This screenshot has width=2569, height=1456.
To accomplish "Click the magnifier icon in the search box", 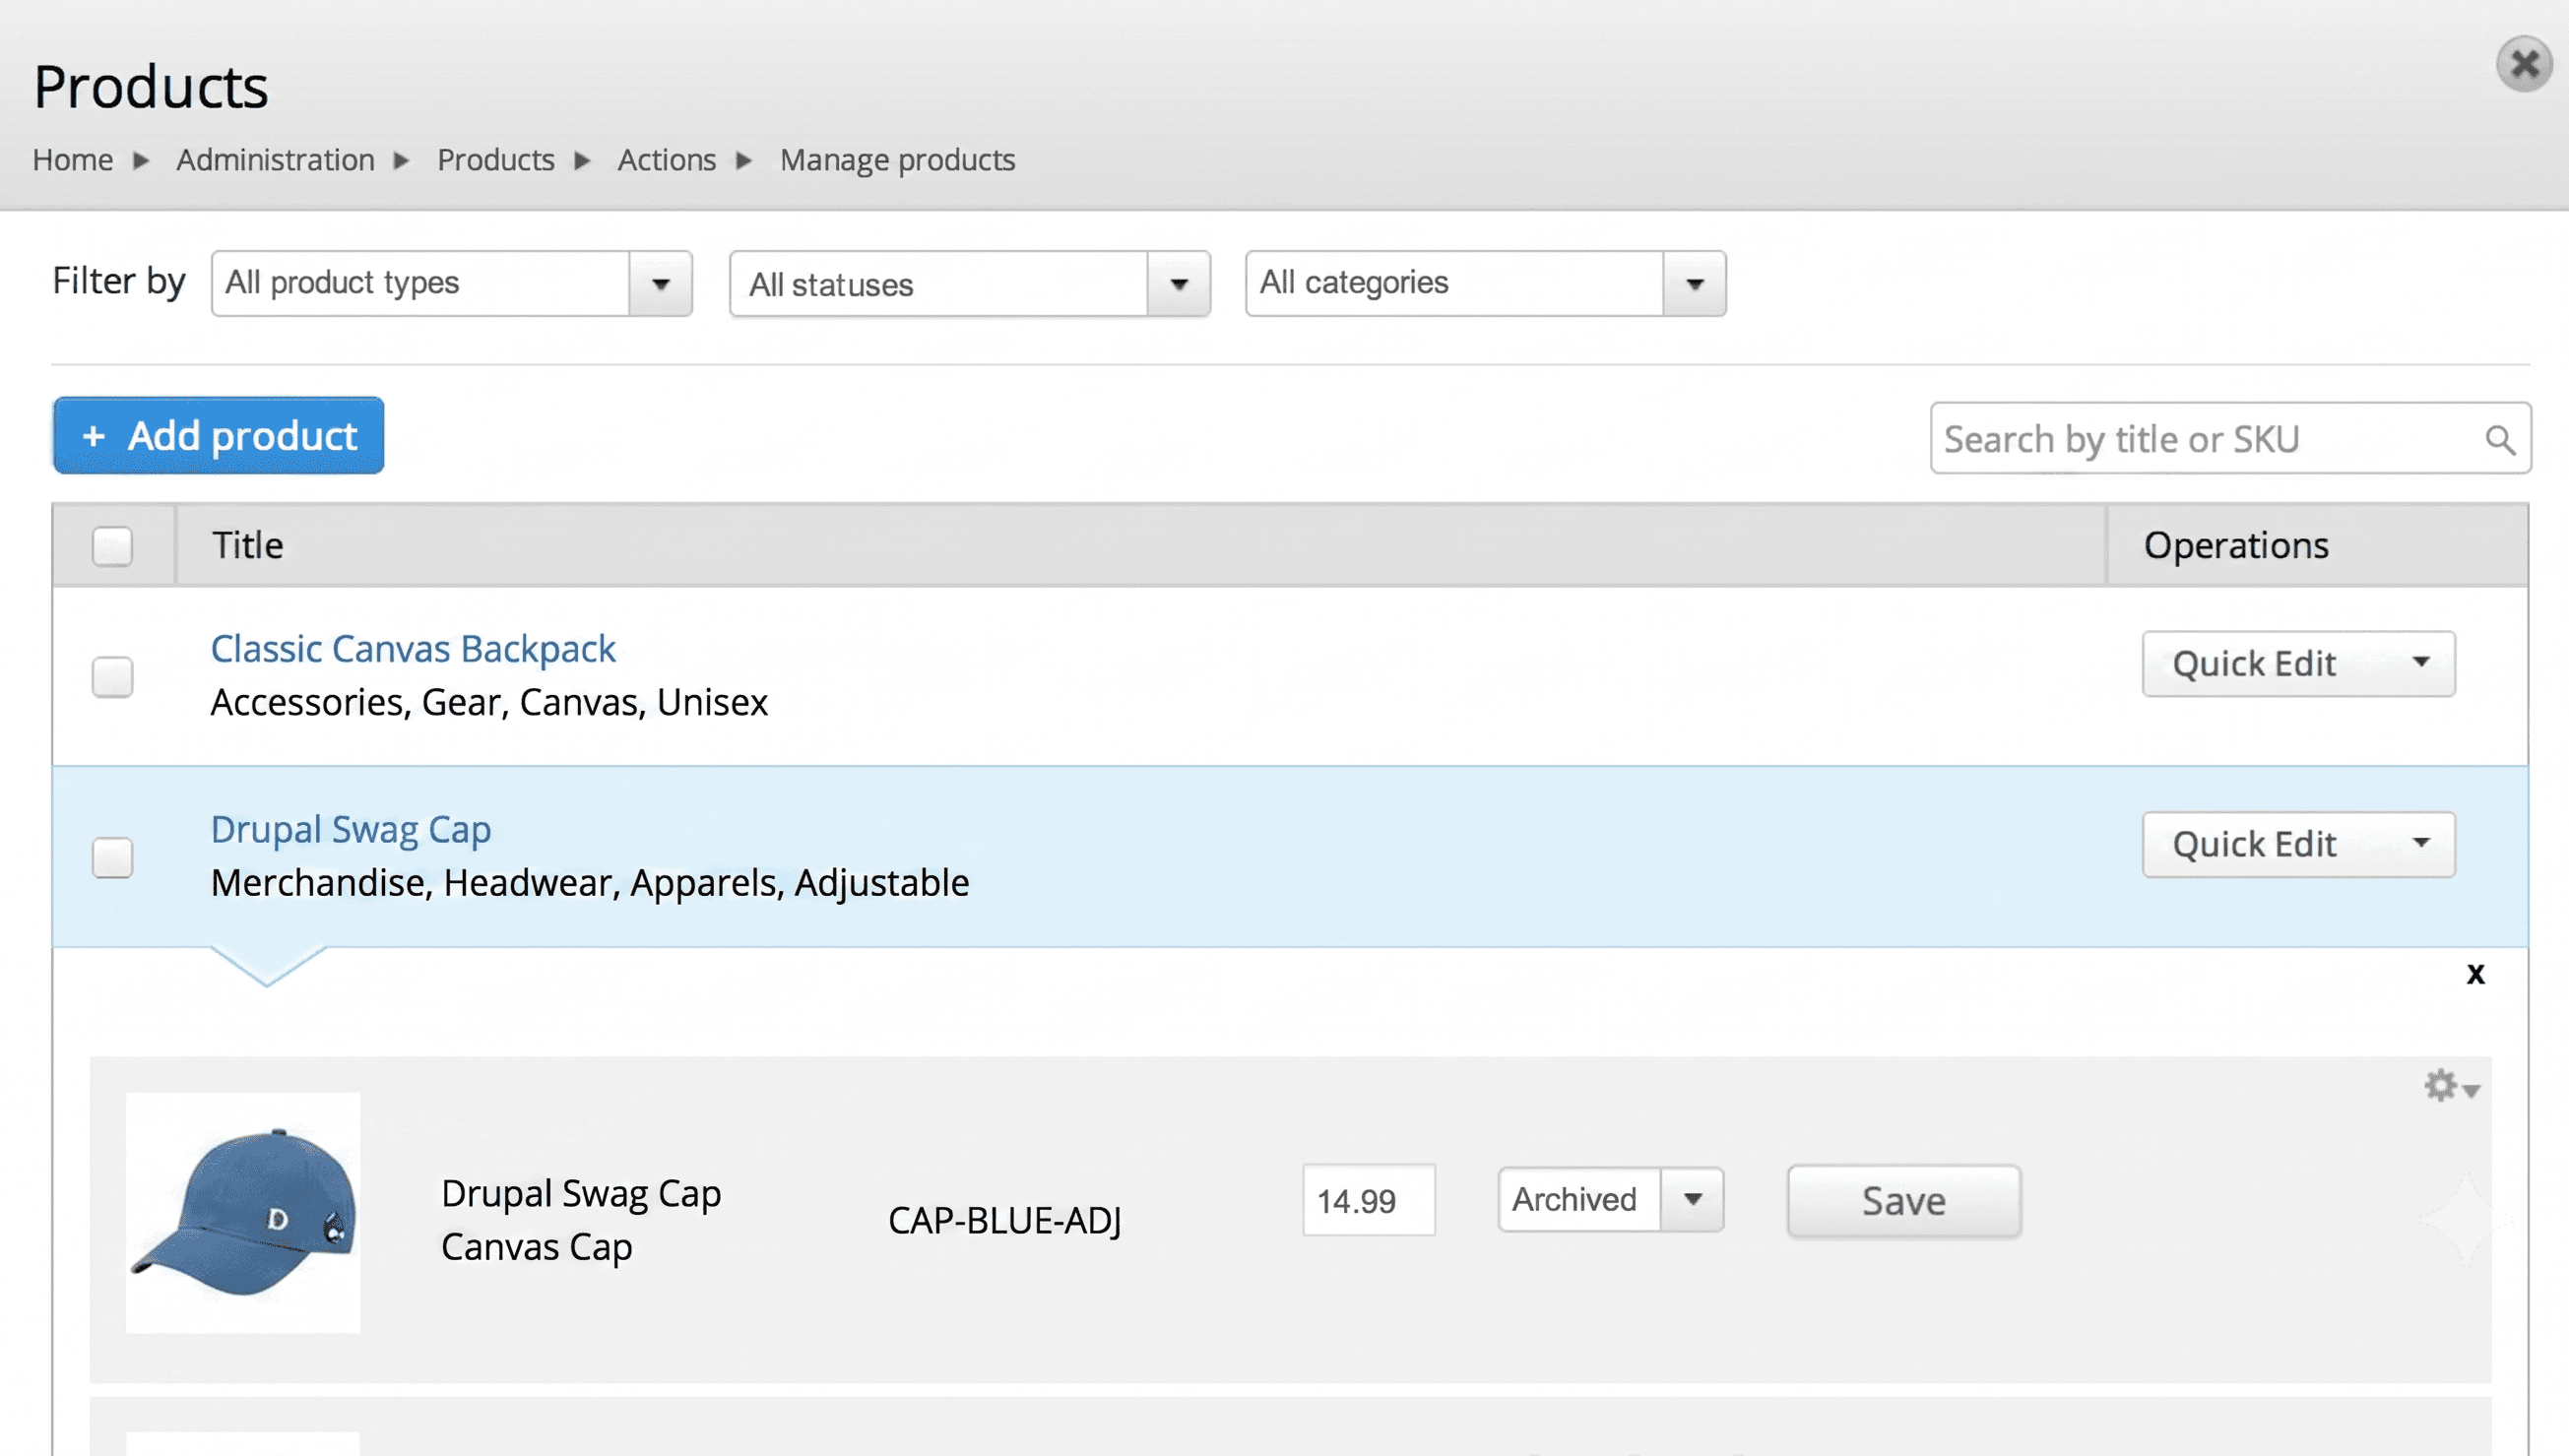I will coord(2499,440).
